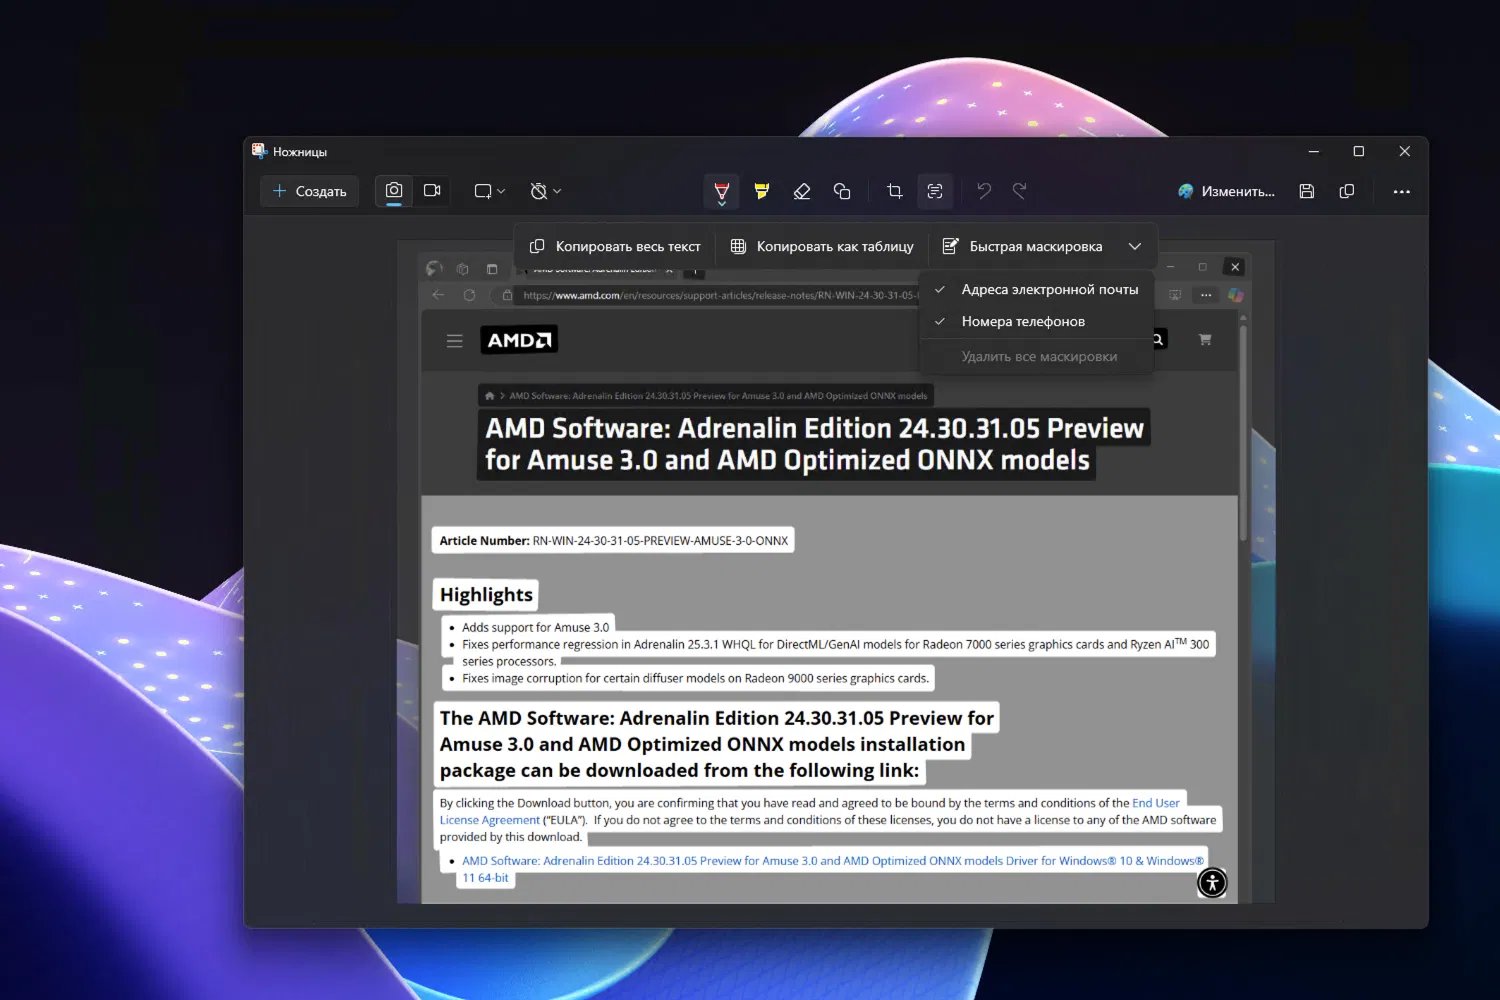Image resolution: width=1500 pixels, height=1000 pixels.
Task: Select the red ballpoint pen tool
Action: point(721,191)
